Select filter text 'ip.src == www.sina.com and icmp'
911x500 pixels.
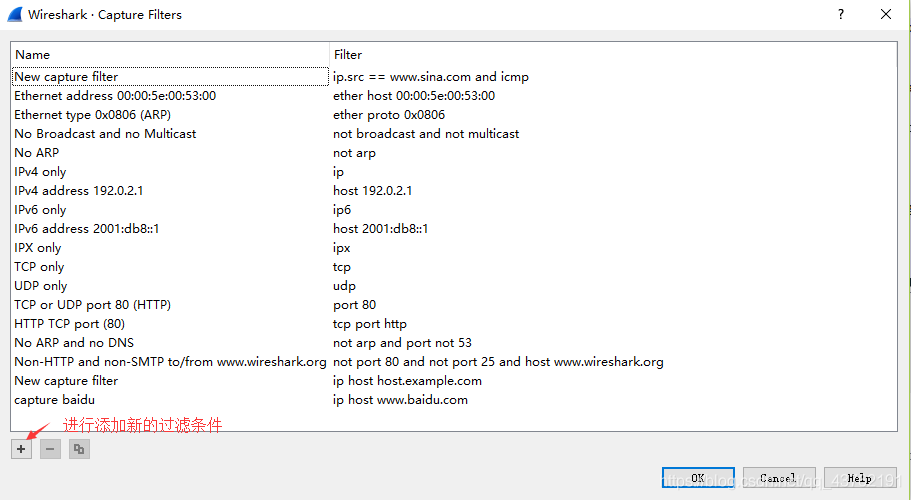431,77
